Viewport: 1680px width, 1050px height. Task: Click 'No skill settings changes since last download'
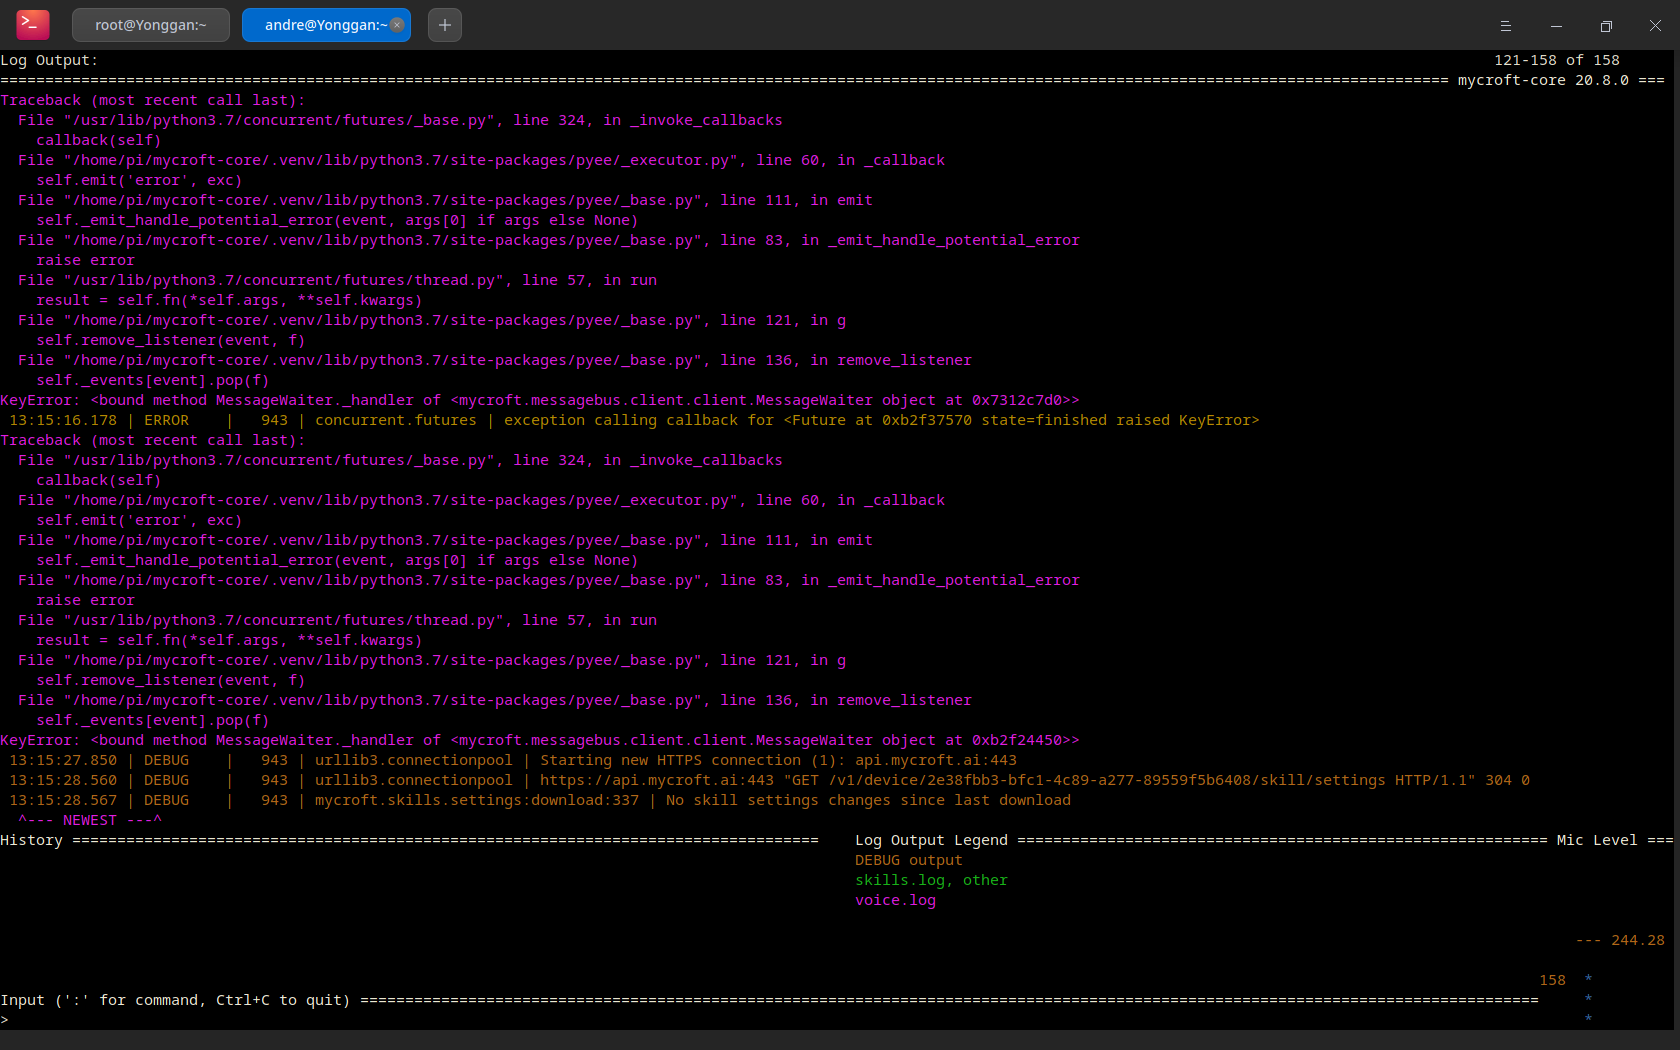868,800
